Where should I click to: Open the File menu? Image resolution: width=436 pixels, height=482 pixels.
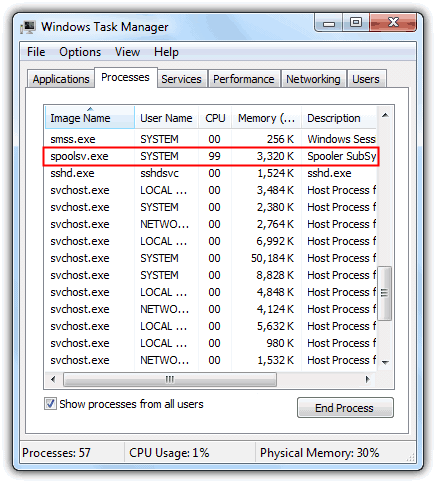(x=36, y=52)
